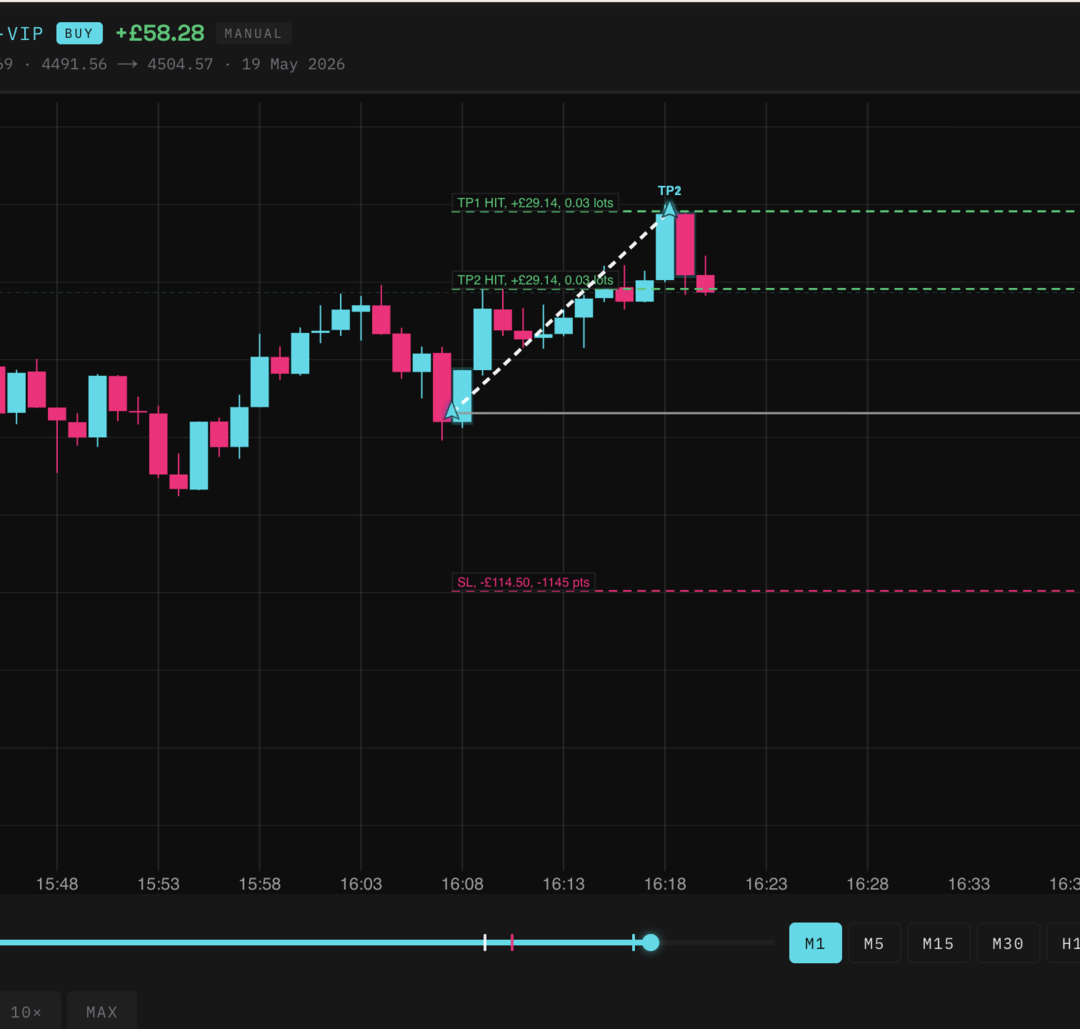Click the BUY badge in header
The height and width of the screenshot is (1029, 1080).
tap(79, 33)
